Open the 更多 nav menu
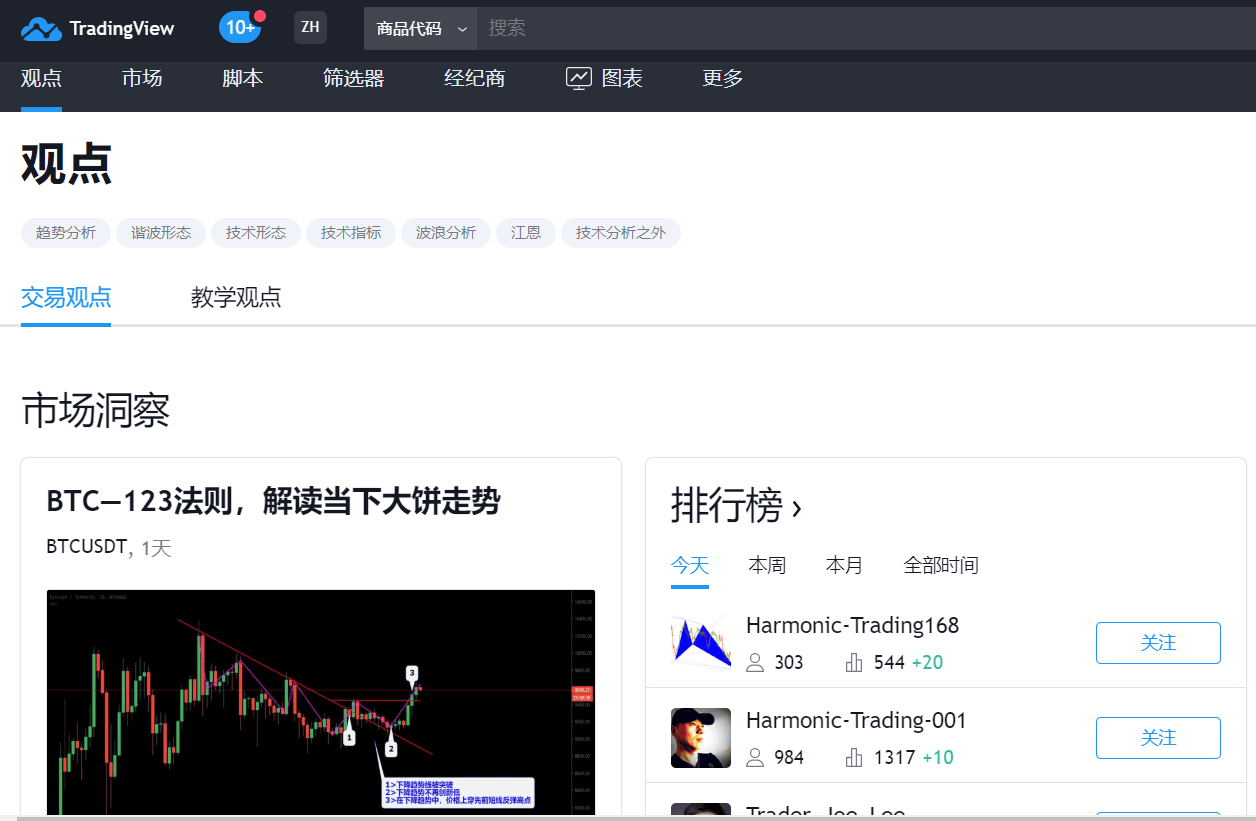Image resolution: width=1256 pixels, height=821 pixels. [723, 78]
